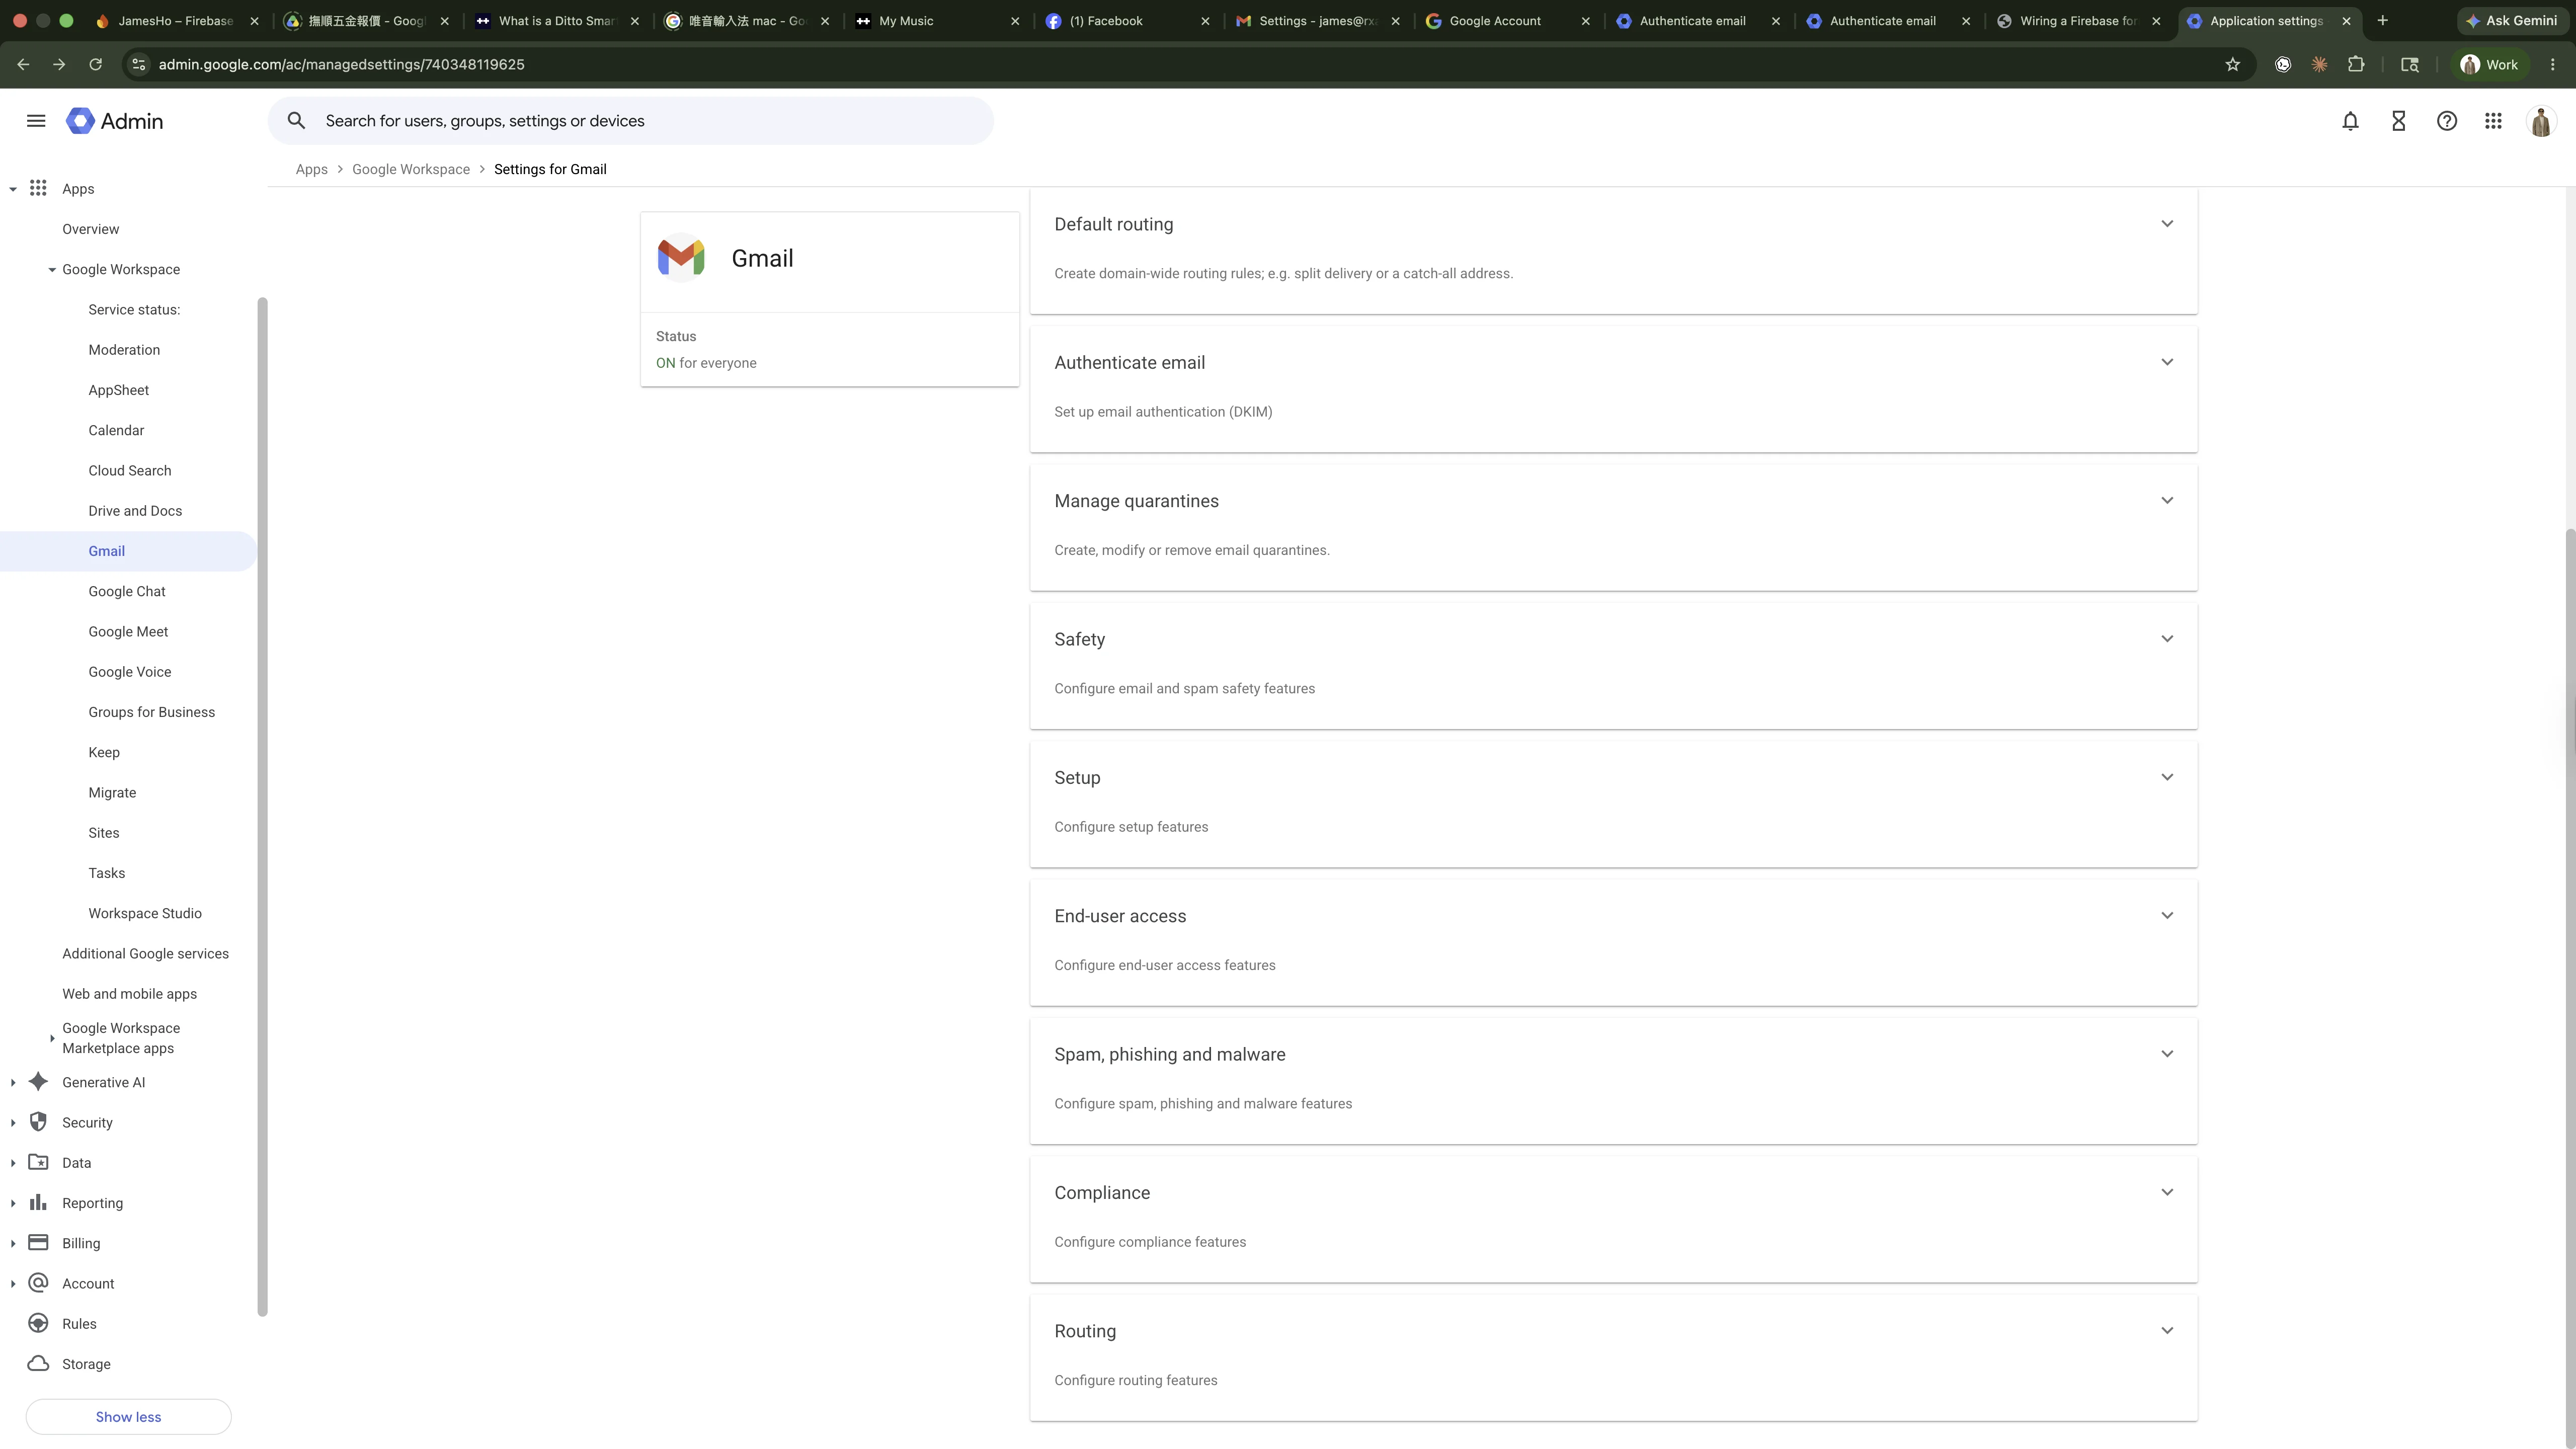Click the Billing card icon
The height and width of the screenshot is (1449, 2576).
38,1242
